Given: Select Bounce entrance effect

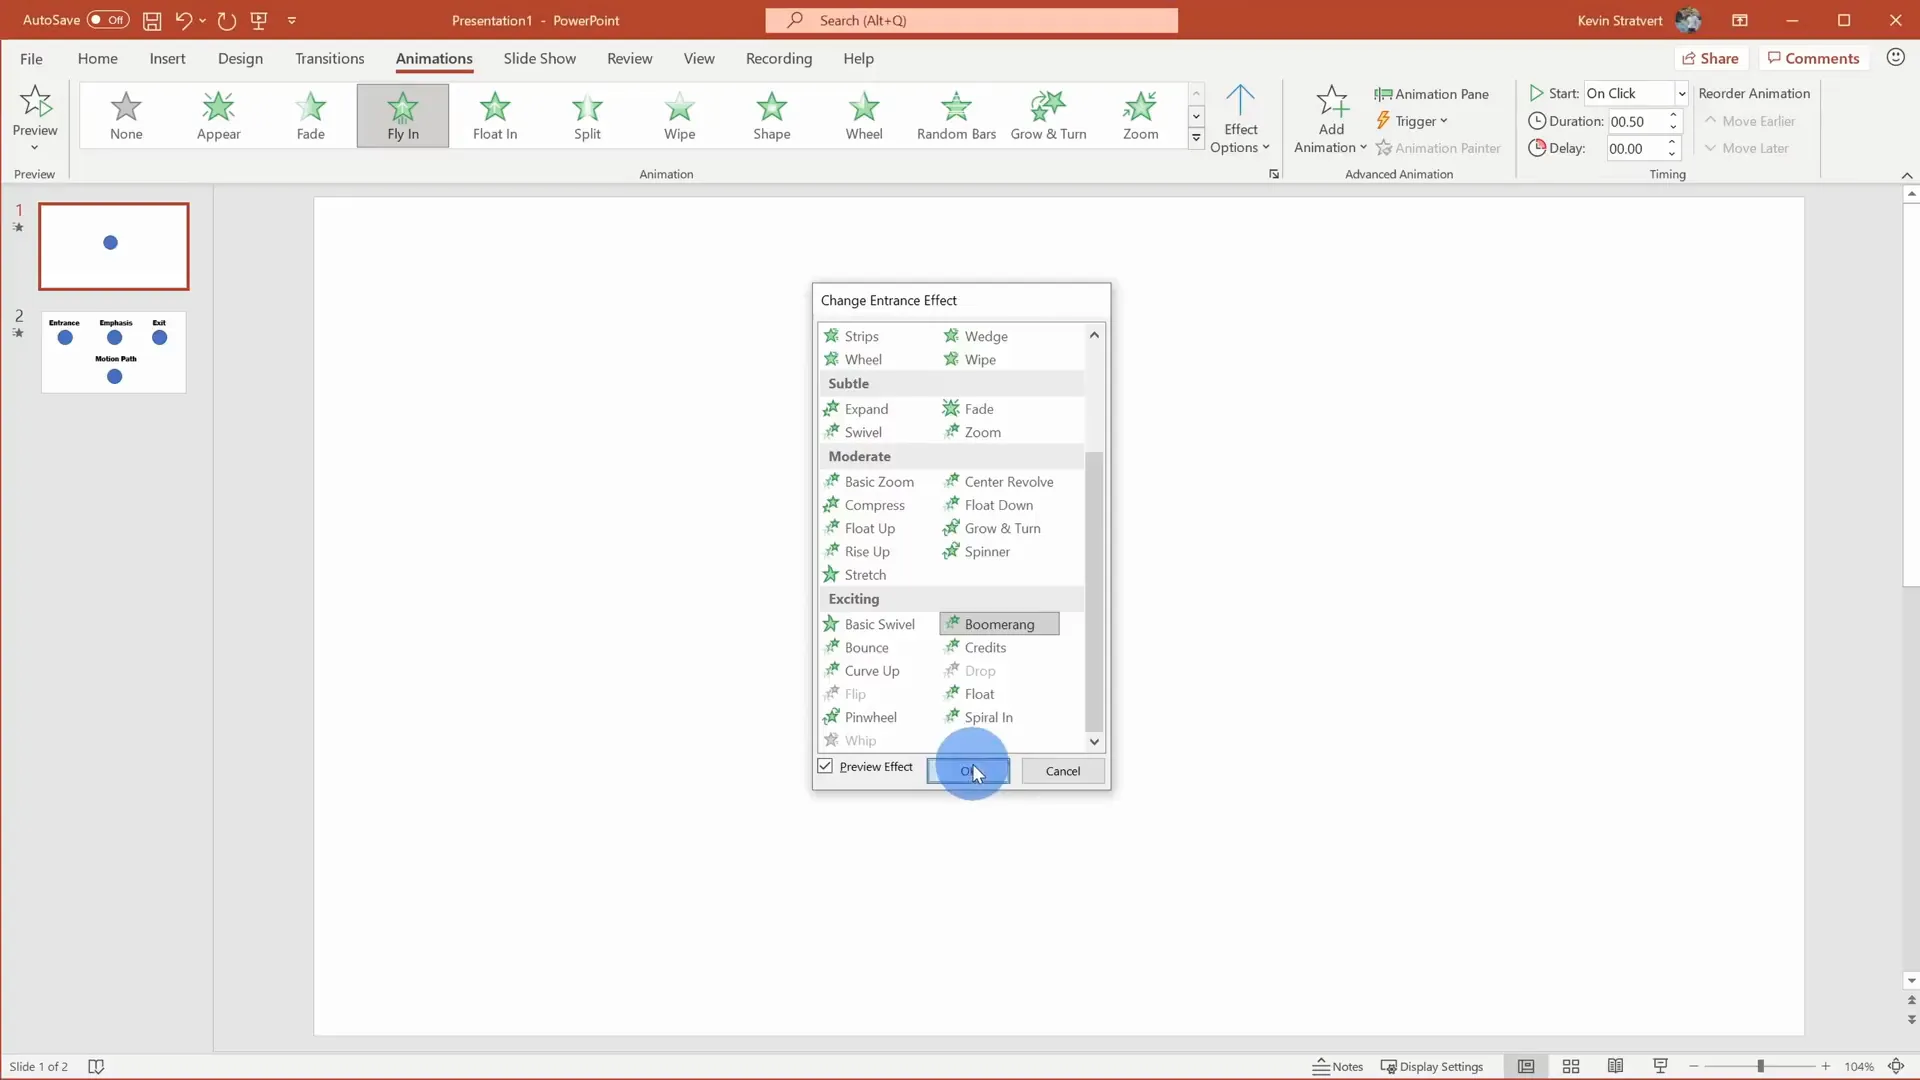Looking at the screenshot, I should [856, 647].
